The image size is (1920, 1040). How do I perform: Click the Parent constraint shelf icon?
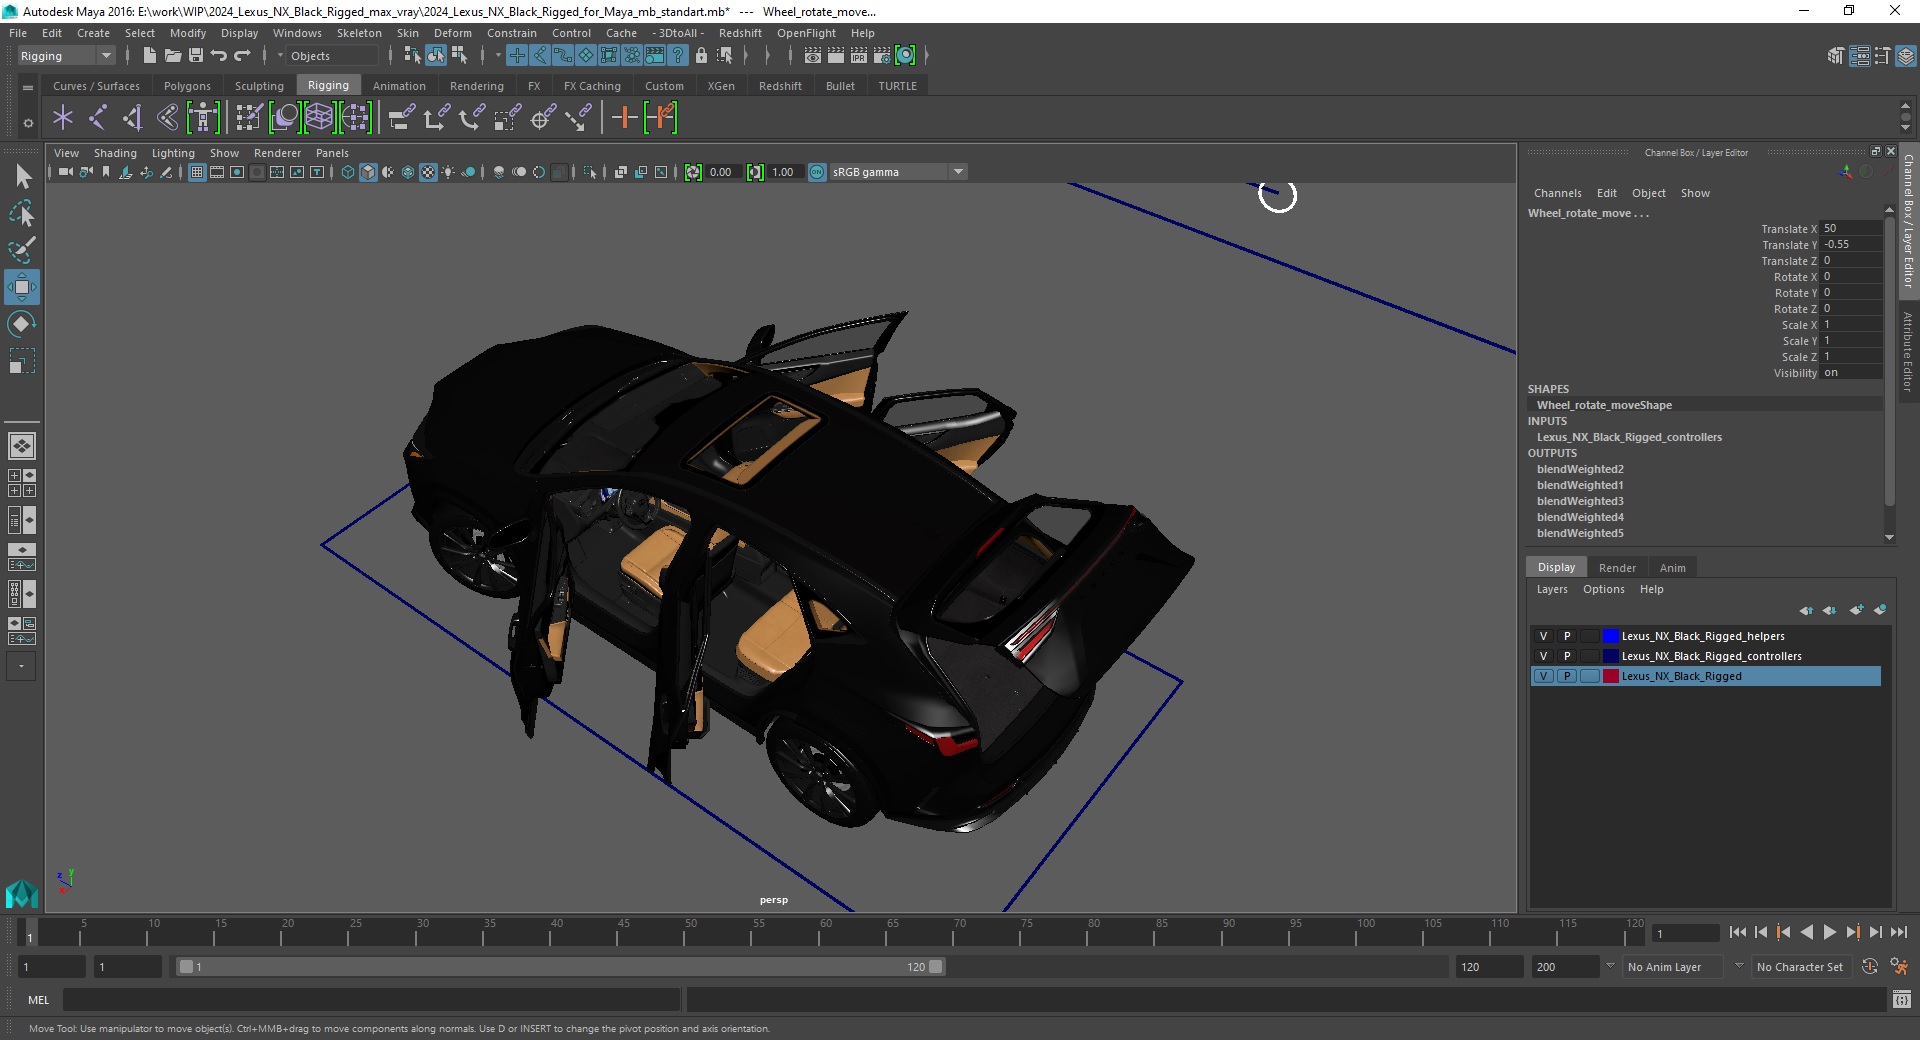(x=401, y=118)
